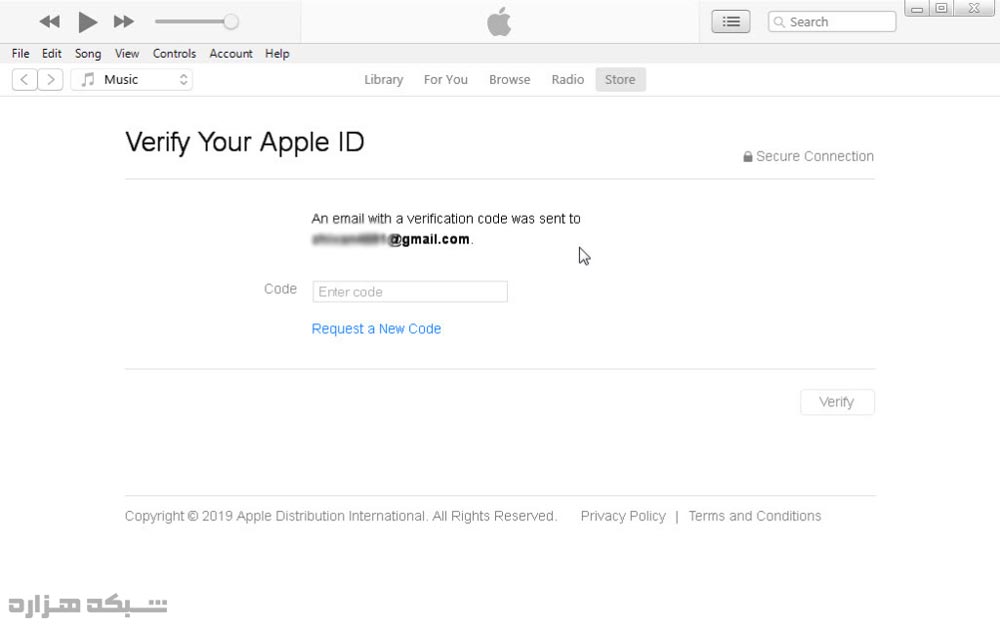This screenshot has width=1000, height=627.
Task: Switch to the Radio tab
Action: point(568,80)
